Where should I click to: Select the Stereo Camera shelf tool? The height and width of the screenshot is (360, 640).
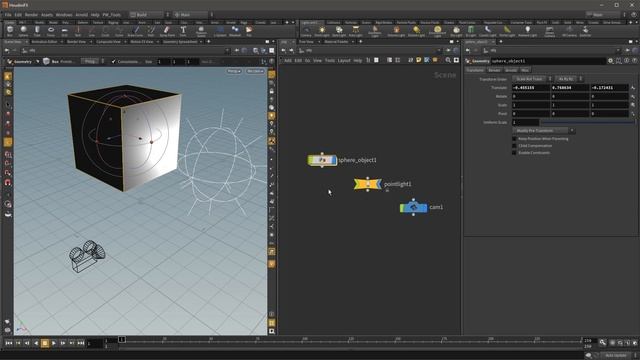(549, 31)
